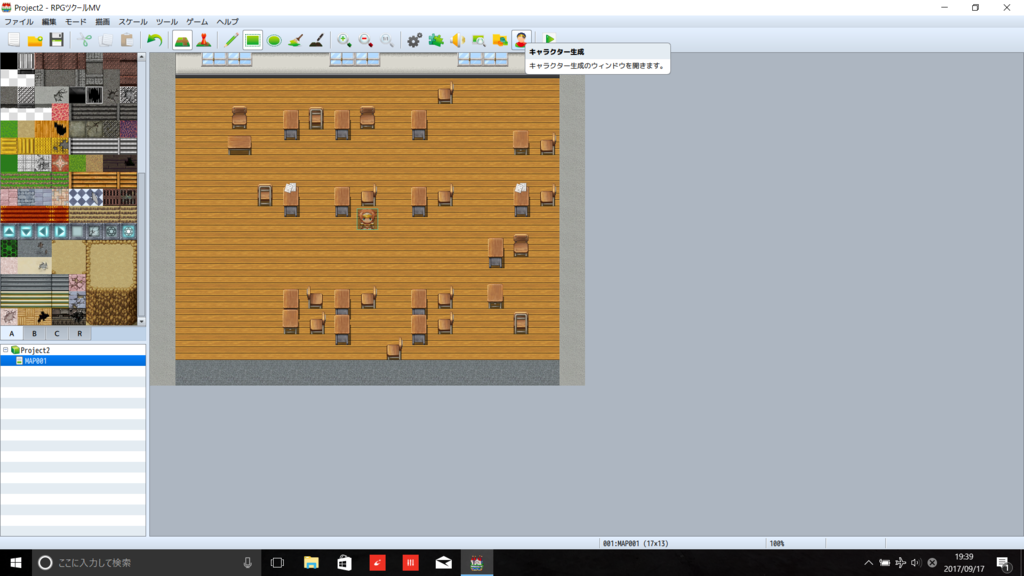
Task: Open the 描画 menu
Action: point(103,22)
